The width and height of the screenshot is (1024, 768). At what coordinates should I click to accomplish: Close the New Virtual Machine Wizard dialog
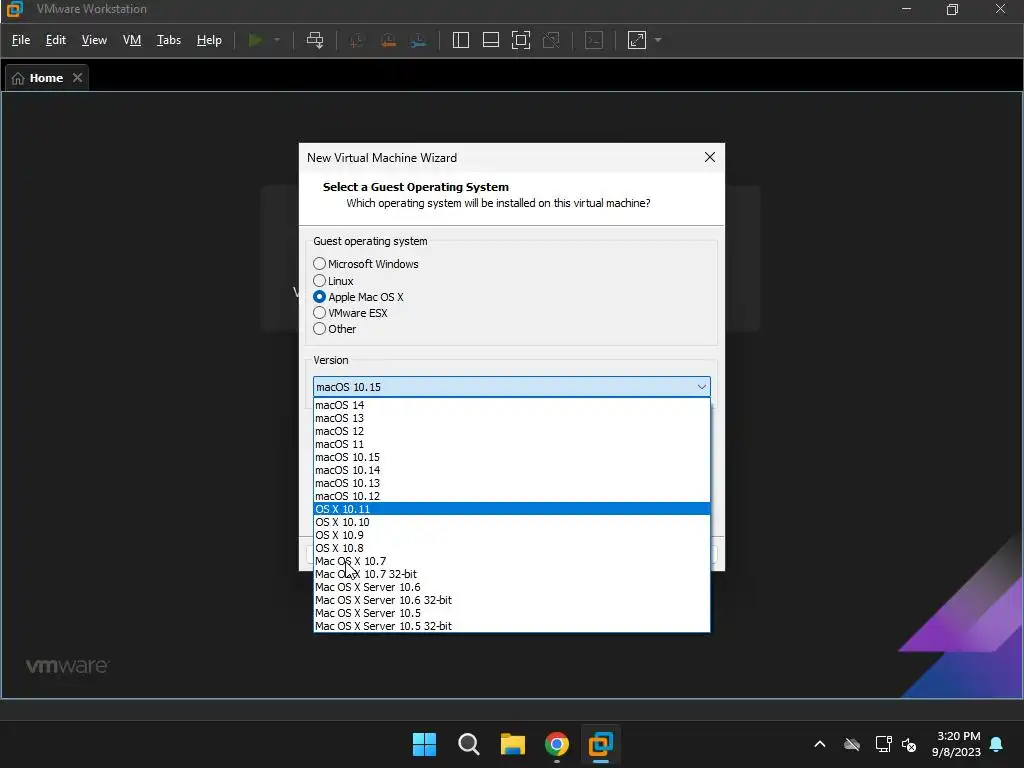click(710, 157)
